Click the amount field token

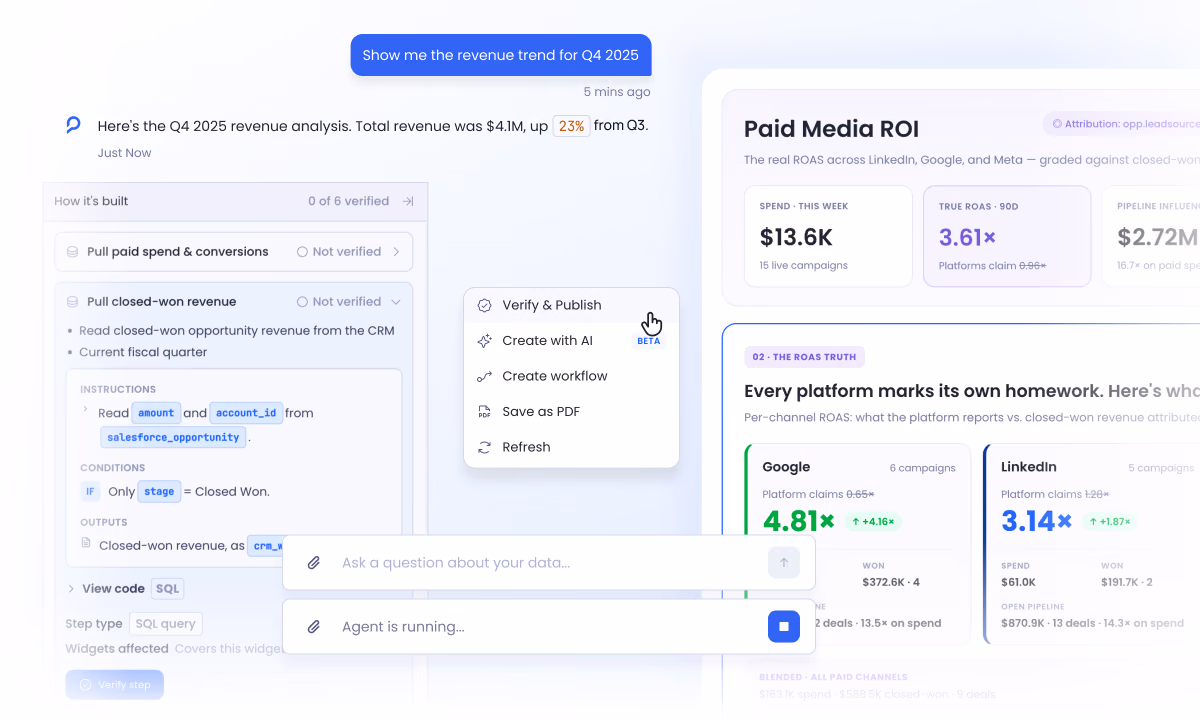click(x=156, y=413)
